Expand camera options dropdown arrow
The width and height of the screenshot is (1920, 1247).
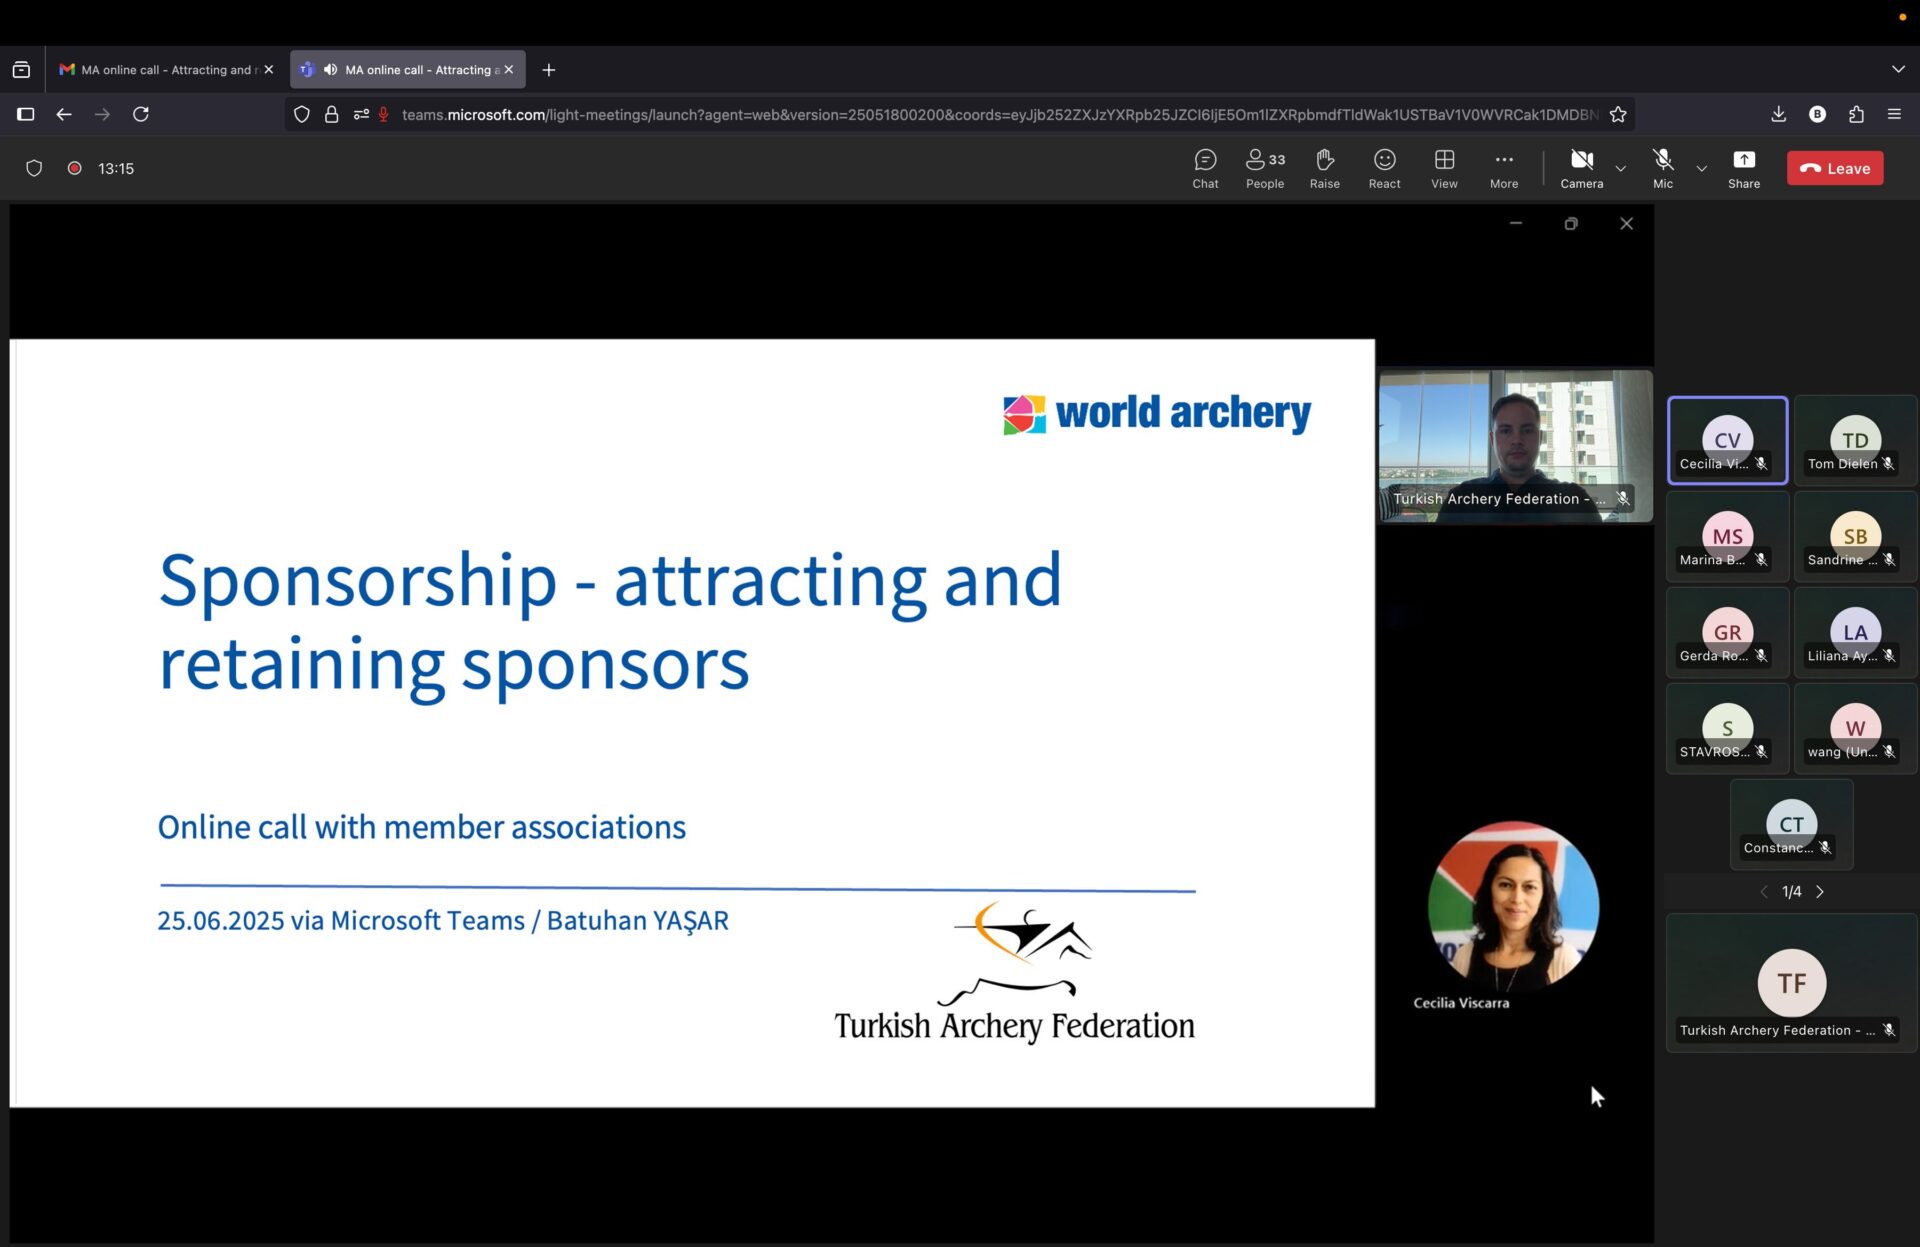click(1621, 168)
